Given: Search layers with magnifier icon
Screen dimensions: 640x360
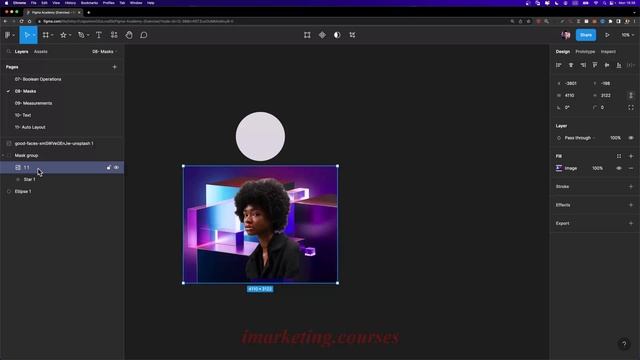Looking at the screenshot, I should tap(9, 51).
